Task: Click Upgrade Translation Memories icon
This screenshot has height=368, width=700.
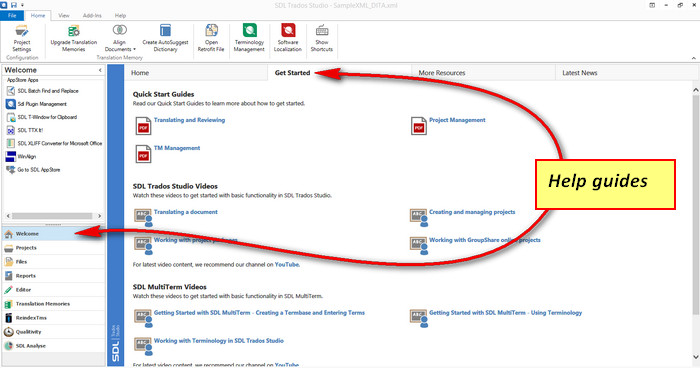Action: [x=74, y=31]
